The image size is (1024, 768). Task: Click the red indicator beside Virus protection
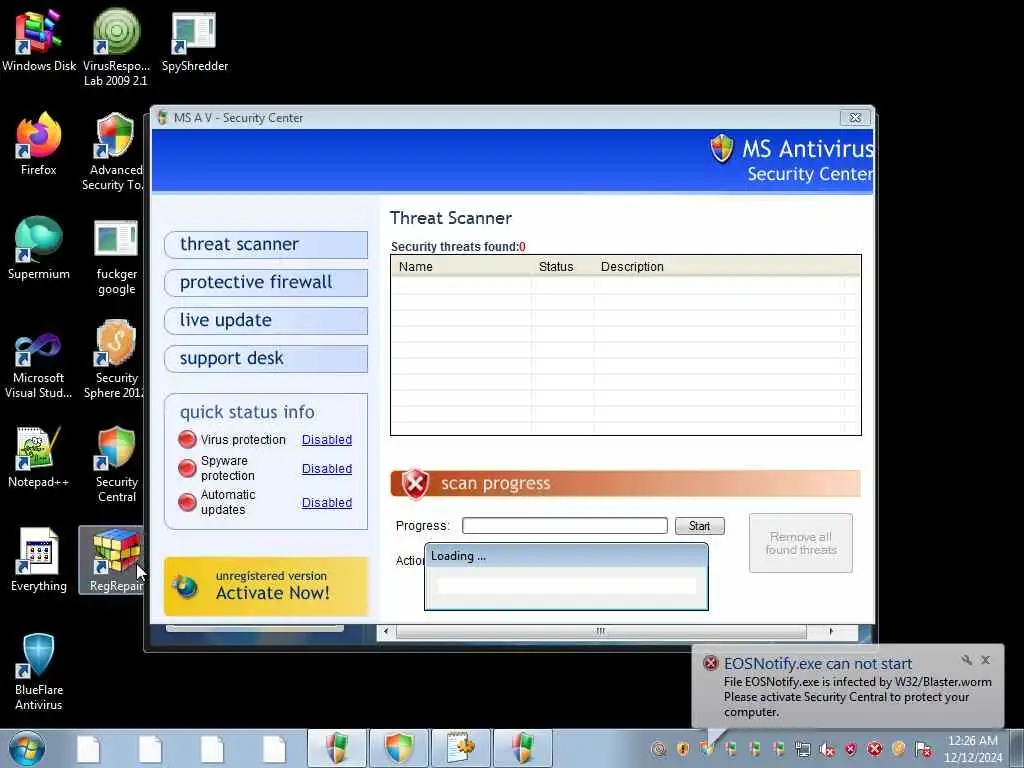coord(187,440)
